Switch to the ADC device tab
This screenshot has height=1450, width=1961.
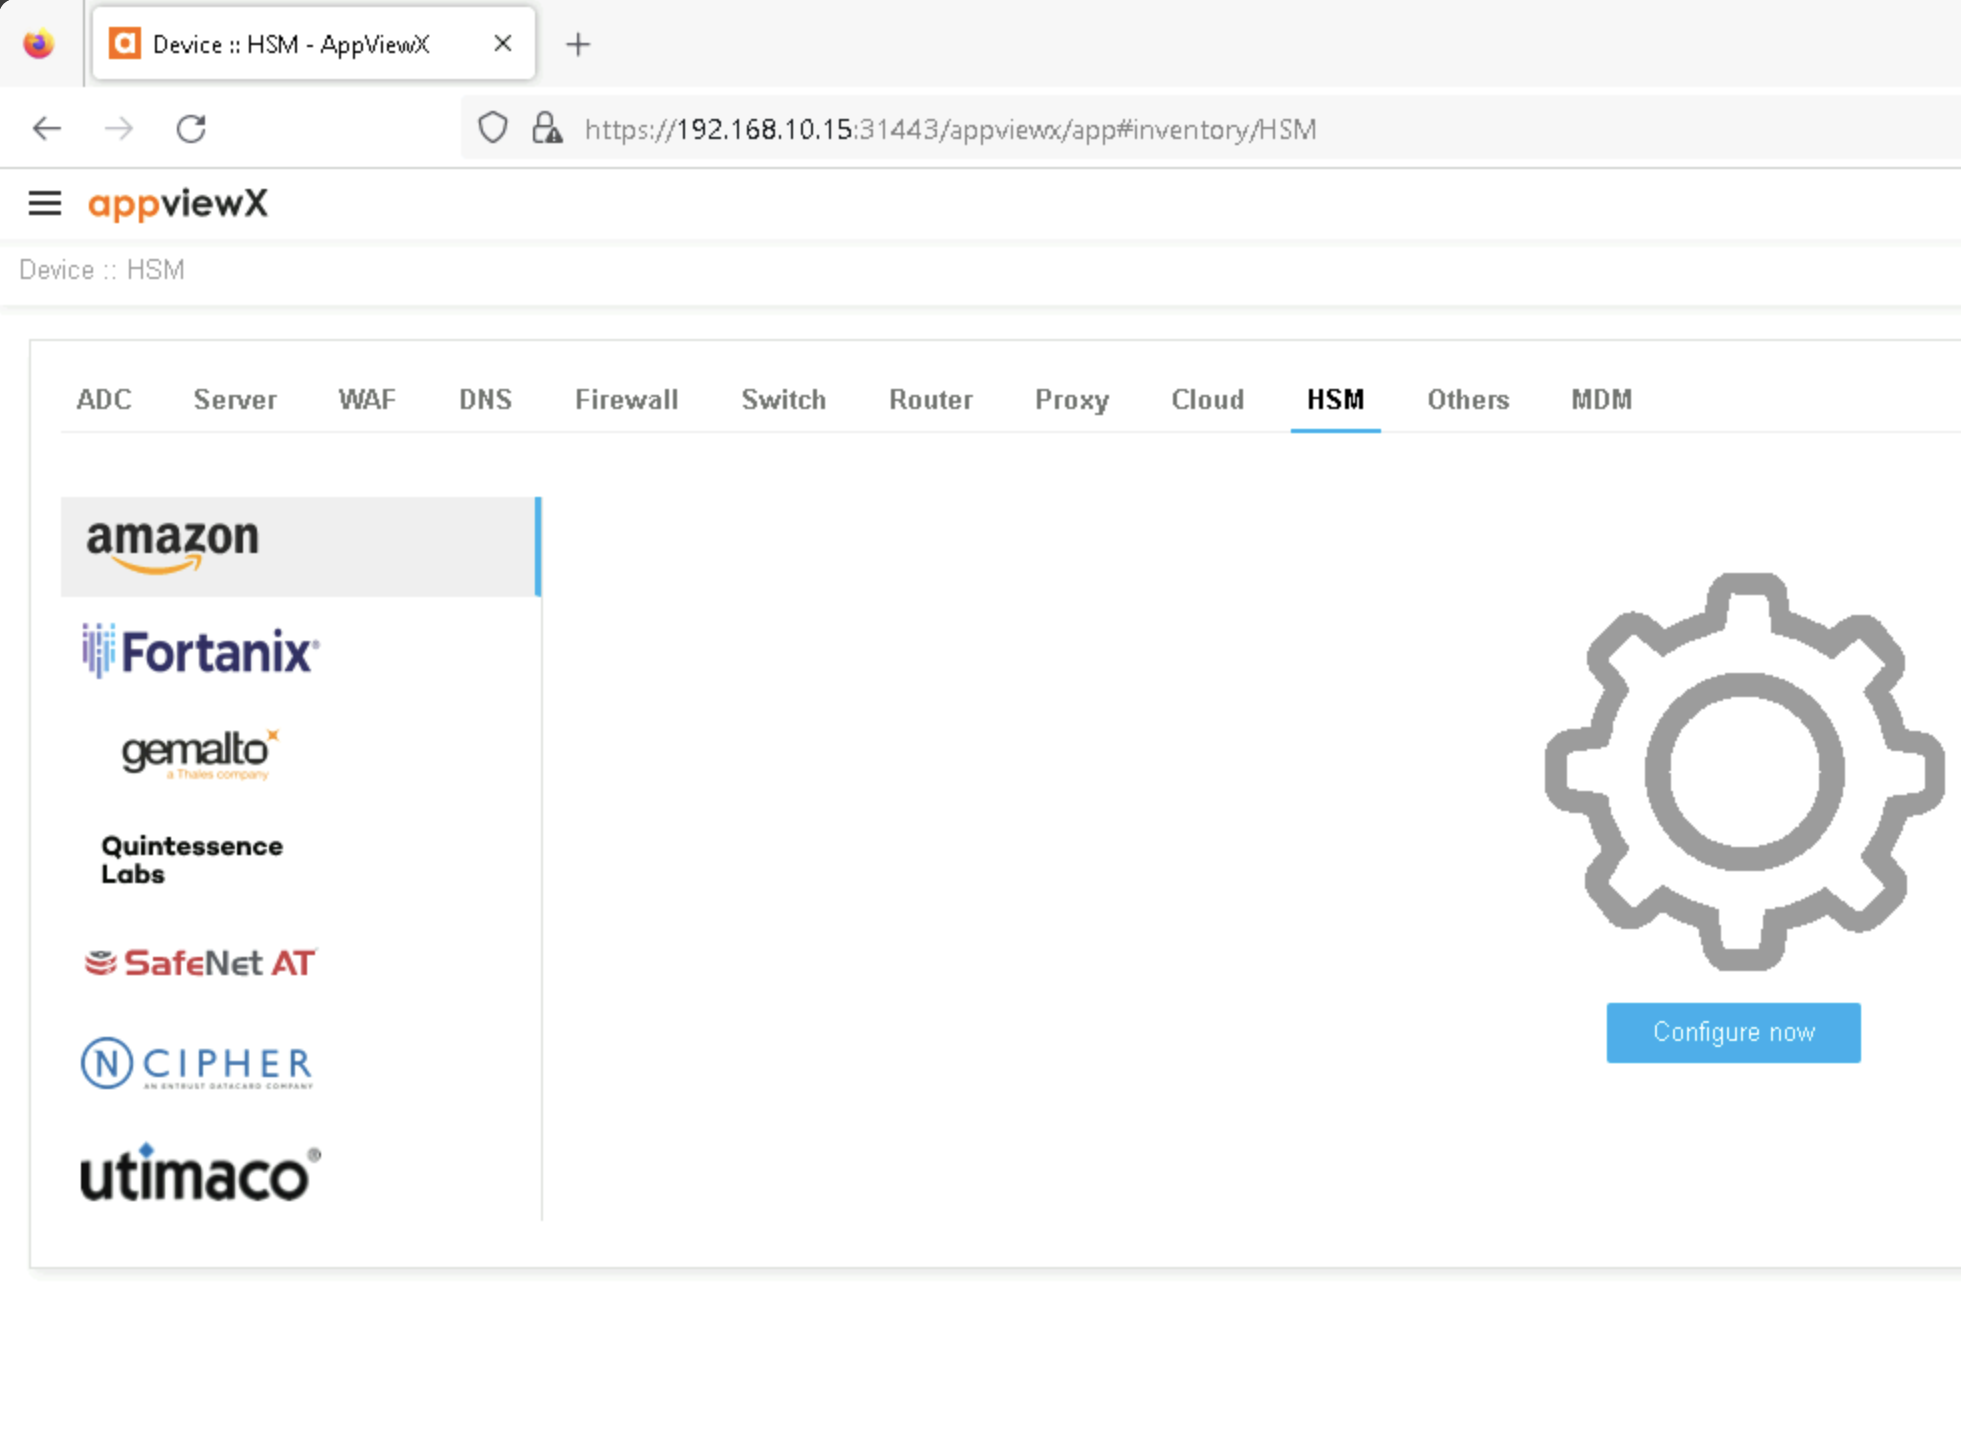click(104, 400)
